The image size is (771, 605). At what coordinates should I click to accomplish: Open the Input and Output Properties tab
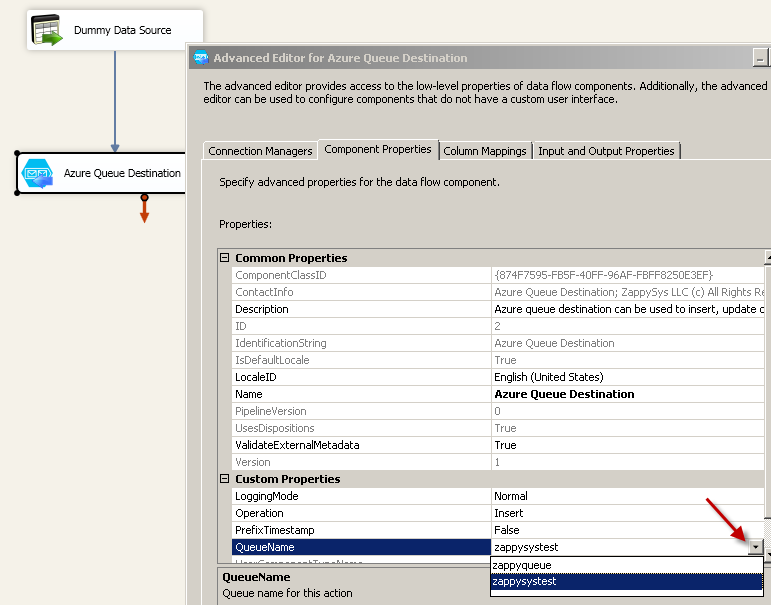(606, 151)
